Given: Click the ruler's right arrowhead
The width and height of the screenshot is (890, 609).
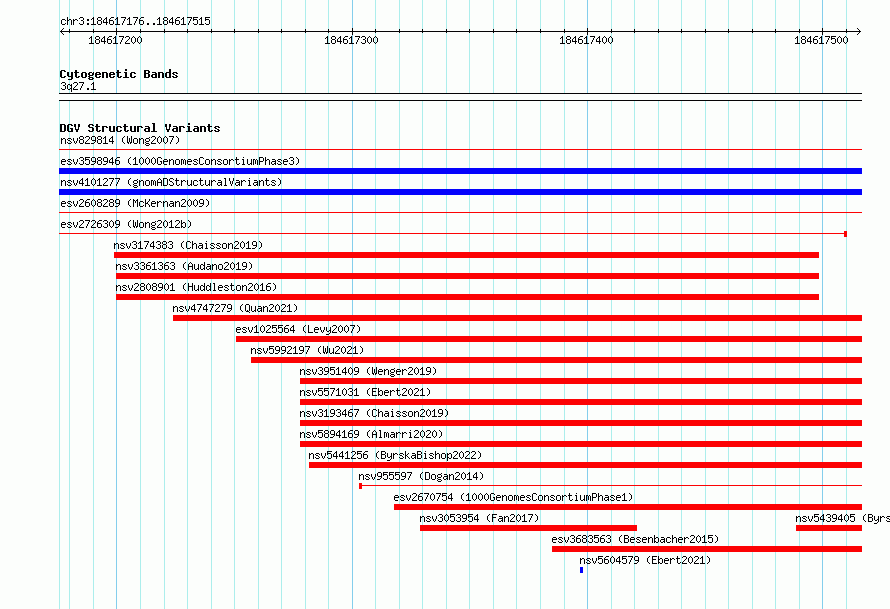Looking at the screenshot, I should click(859, 32).
